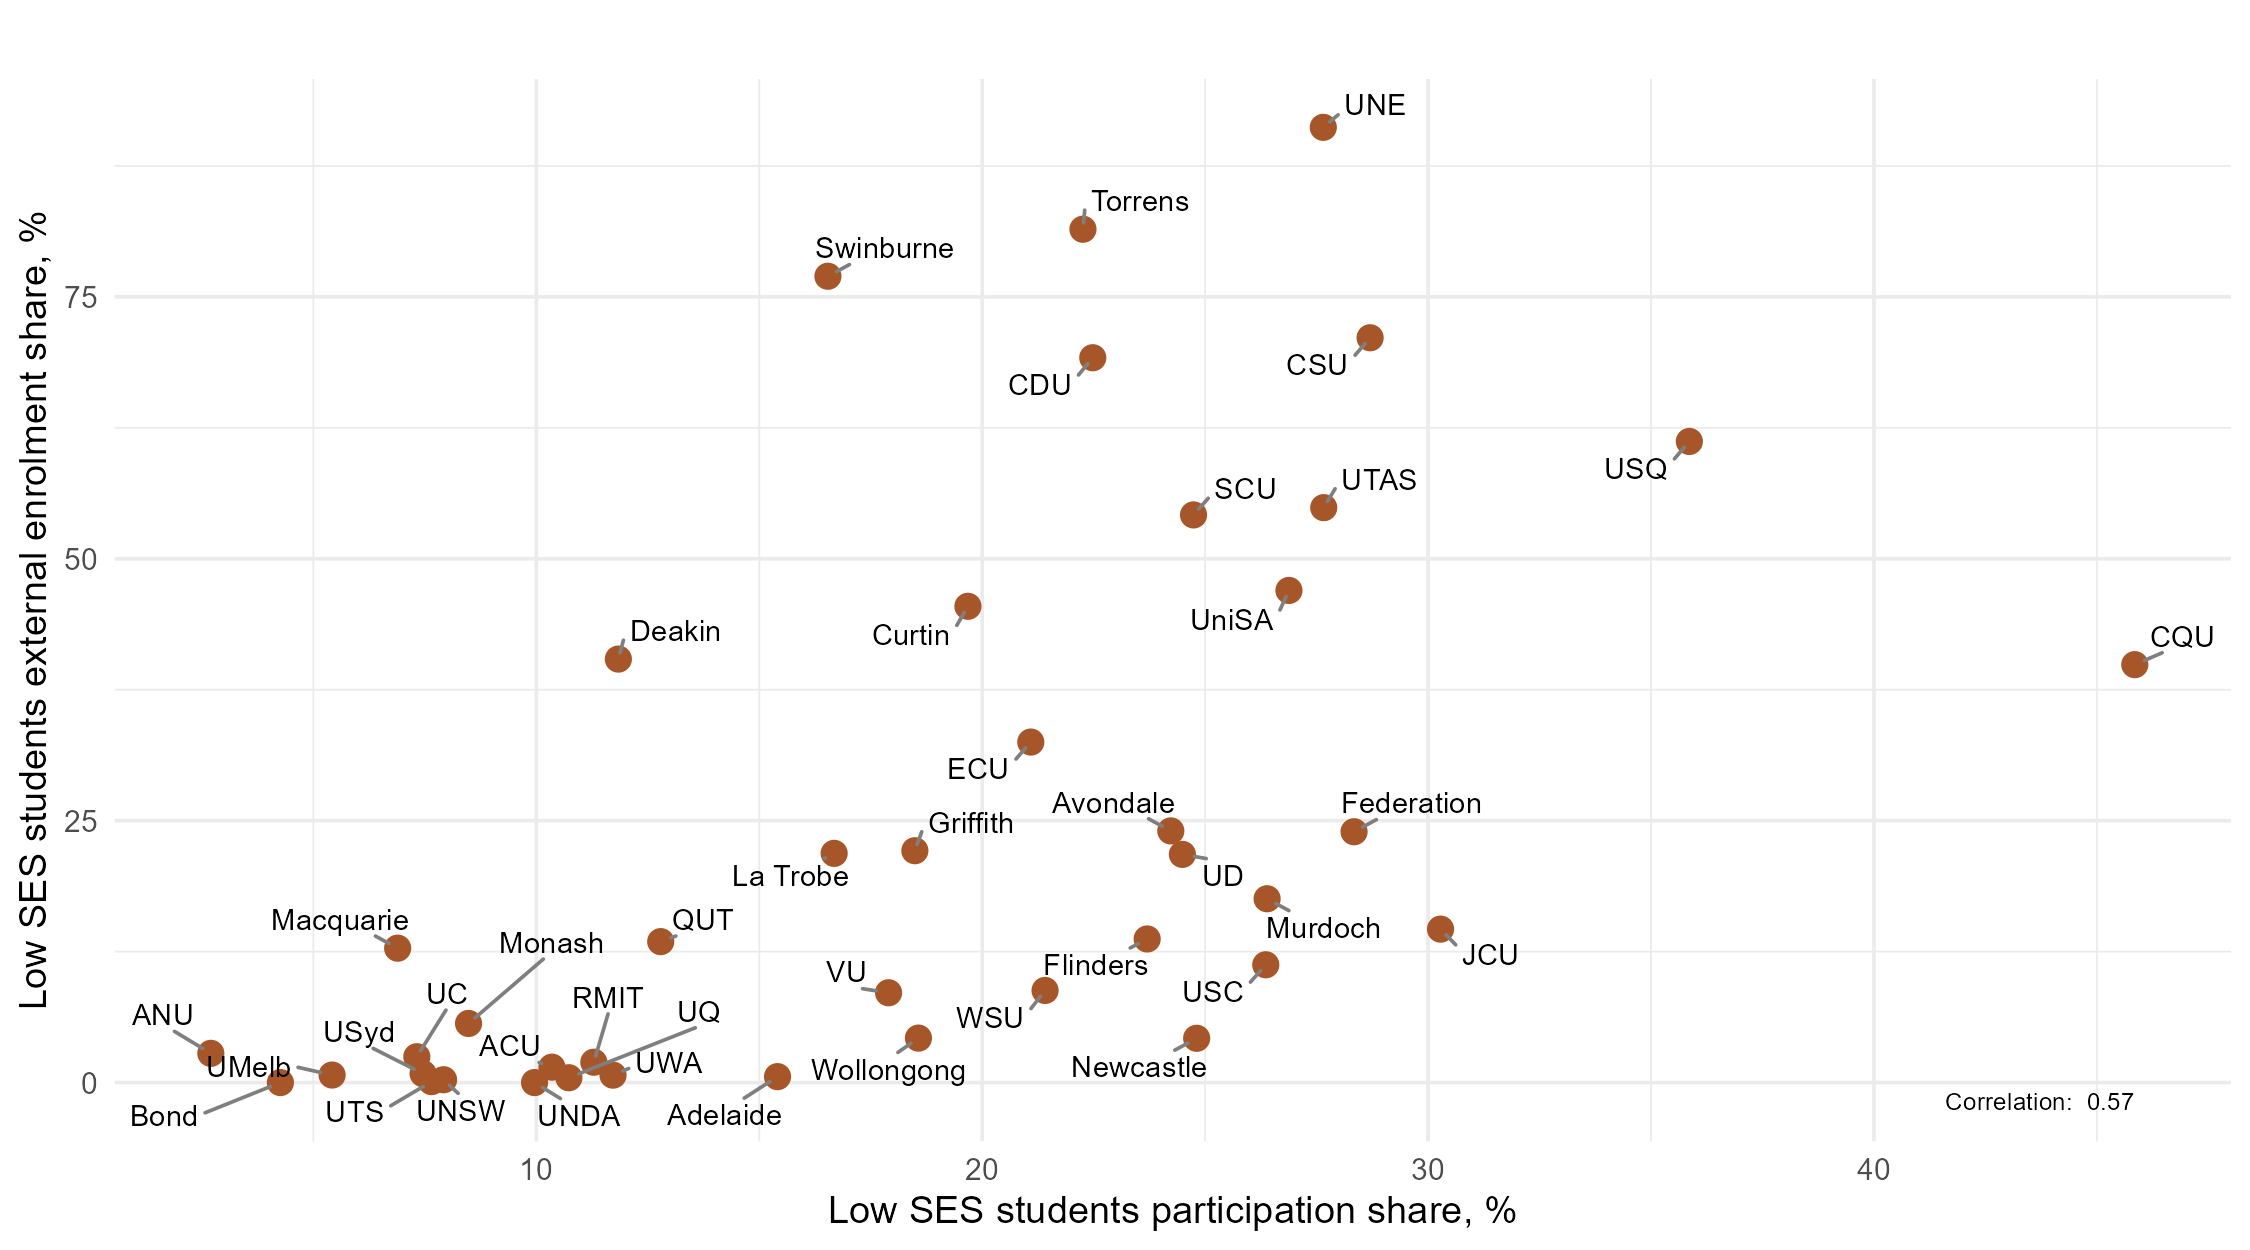This screenshot has width=2250, height=1250.
Task: Click the Curtin label
Action: 910,636
